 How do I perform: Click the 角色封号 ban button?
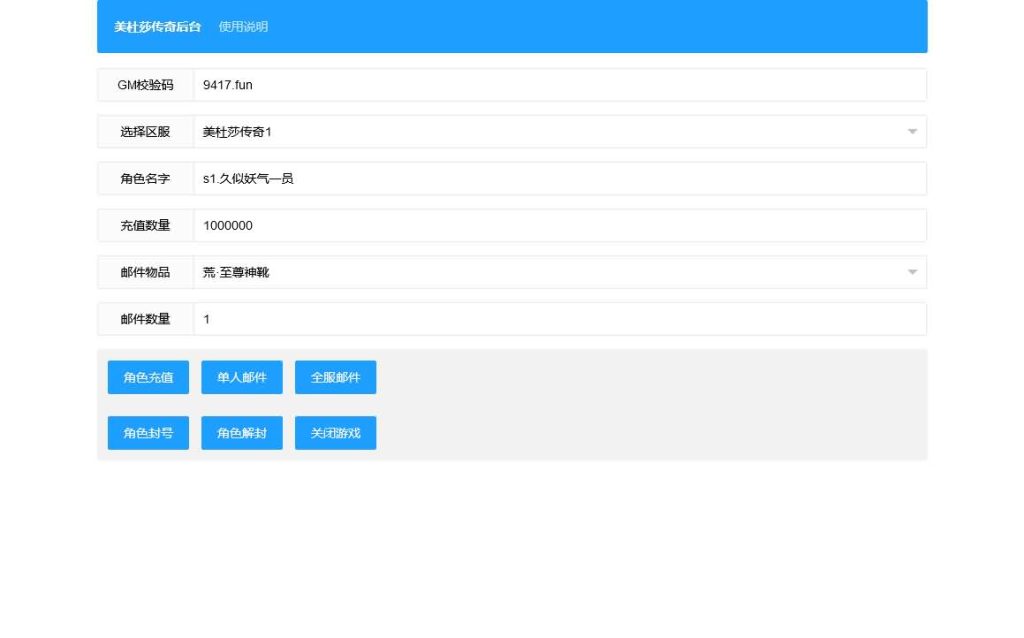point(147,432)
